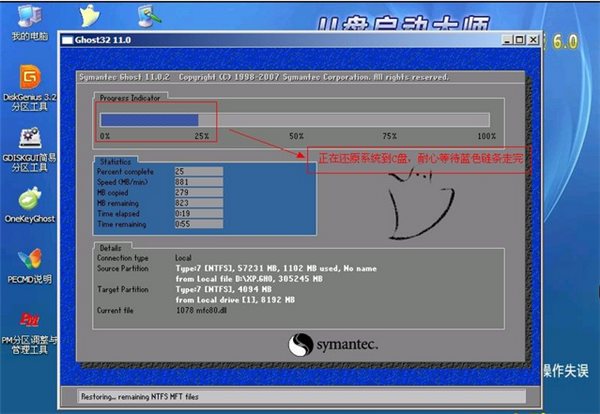Click the 50% mark label
The width and height of the screenshot is (600, 414).
[x=296, y=136]
